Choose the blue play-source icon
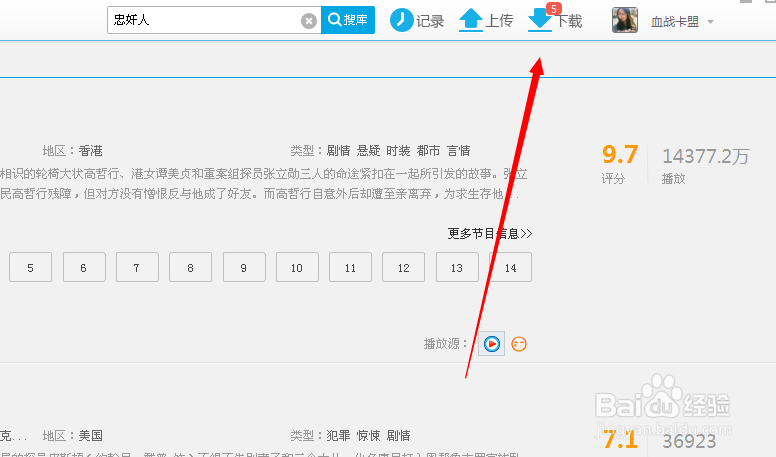 click(x=491, y=344)
